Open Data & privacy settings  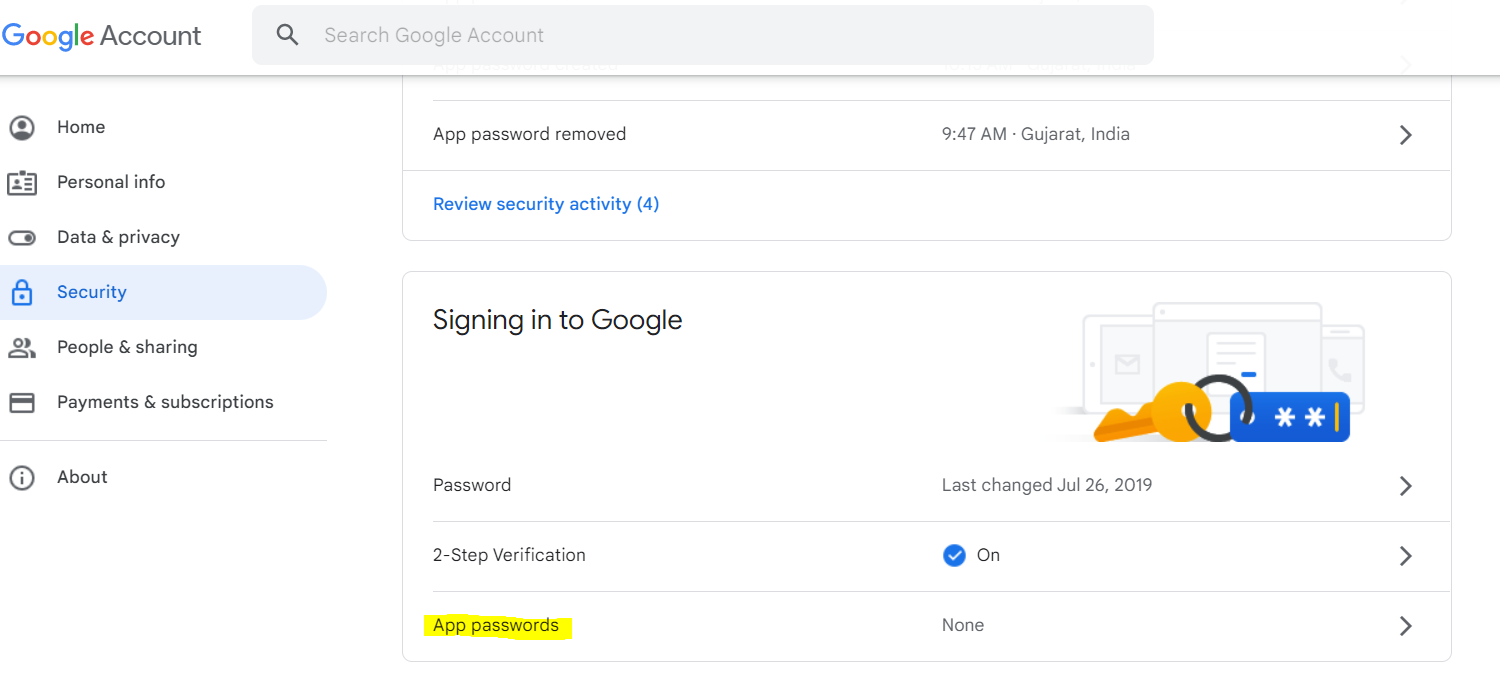118,237
